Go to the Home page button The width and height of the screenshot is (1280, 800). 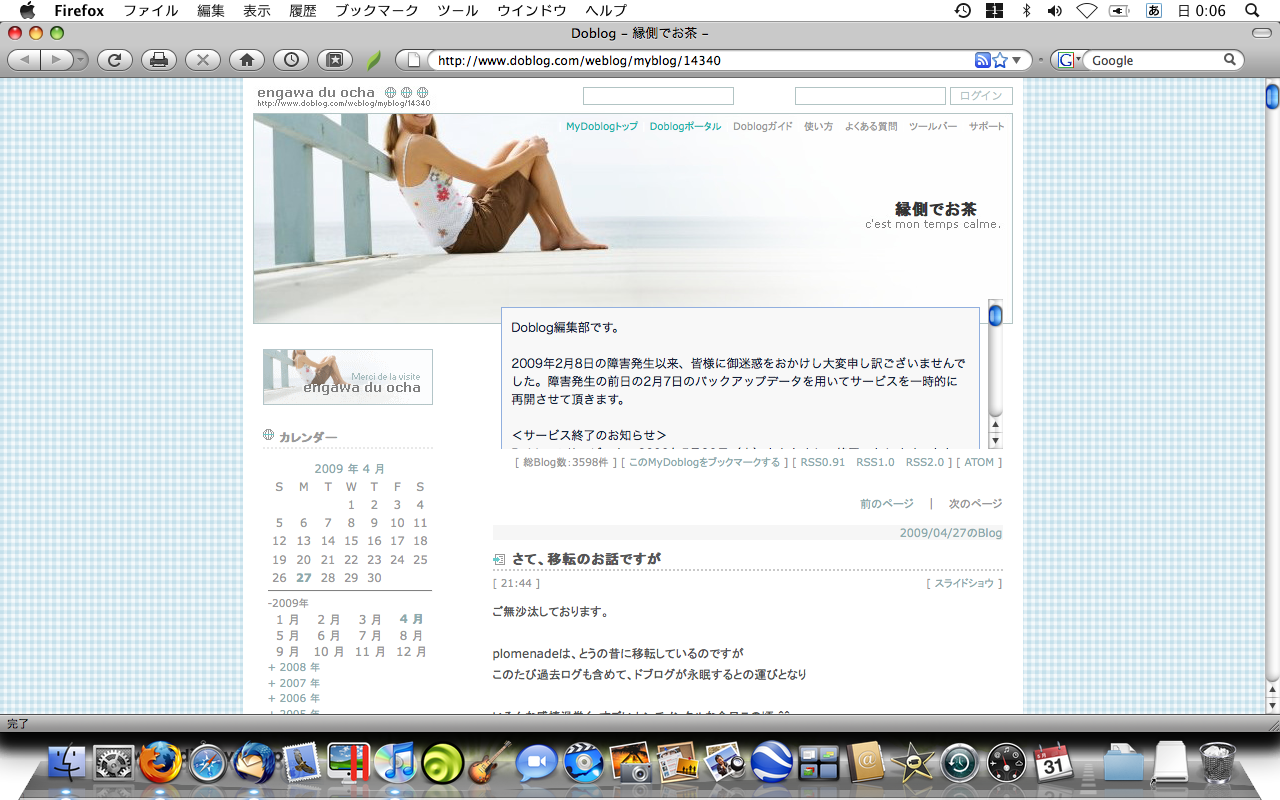247,60
